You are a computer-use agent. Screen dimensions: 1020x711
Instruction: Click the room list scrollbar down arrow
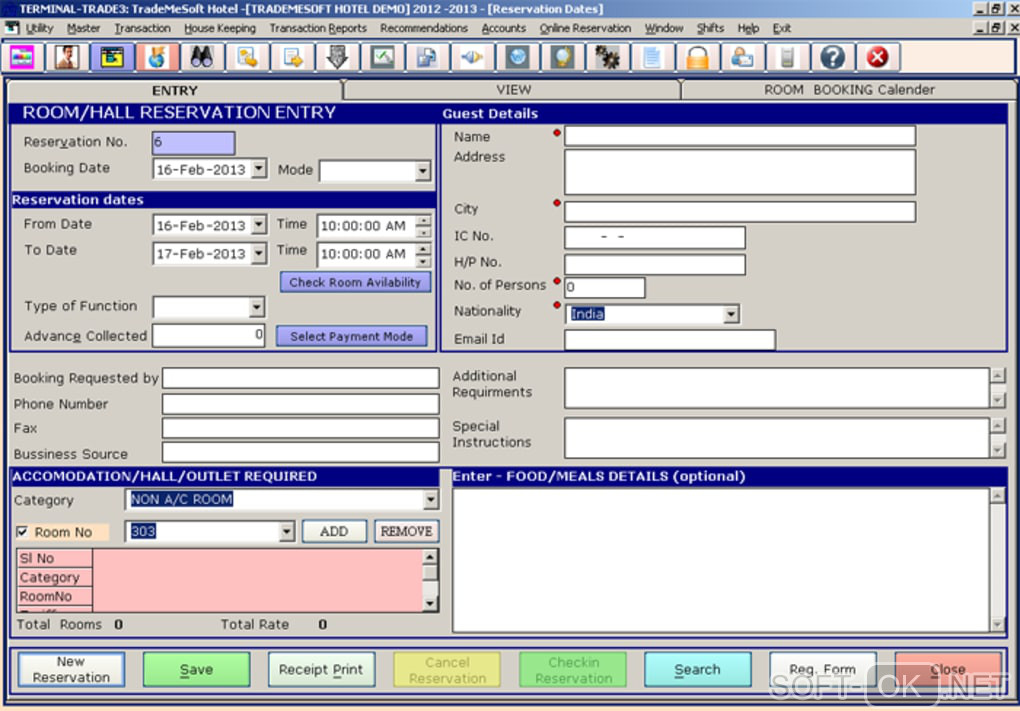click(429, 604)
